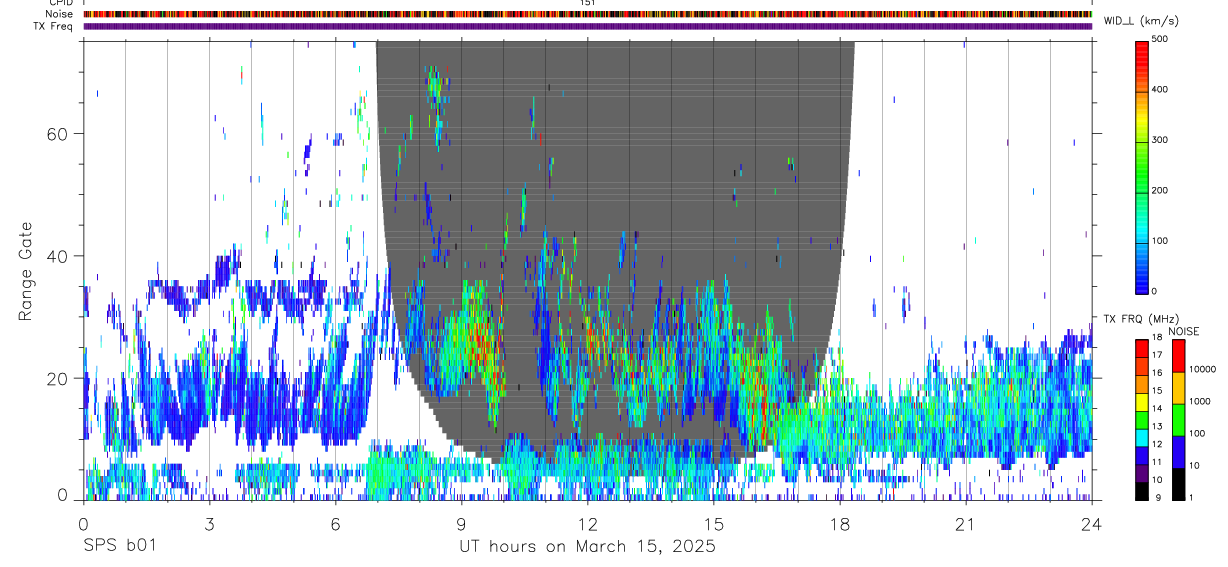Click the 'SPS b01' radar beam label
Screen dimensions: 1228x567
[120, 547]
